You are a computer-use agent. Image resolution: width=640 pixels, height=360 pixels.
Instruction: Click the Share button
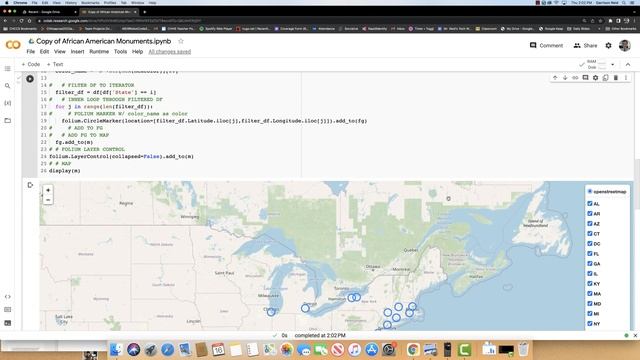585,45
